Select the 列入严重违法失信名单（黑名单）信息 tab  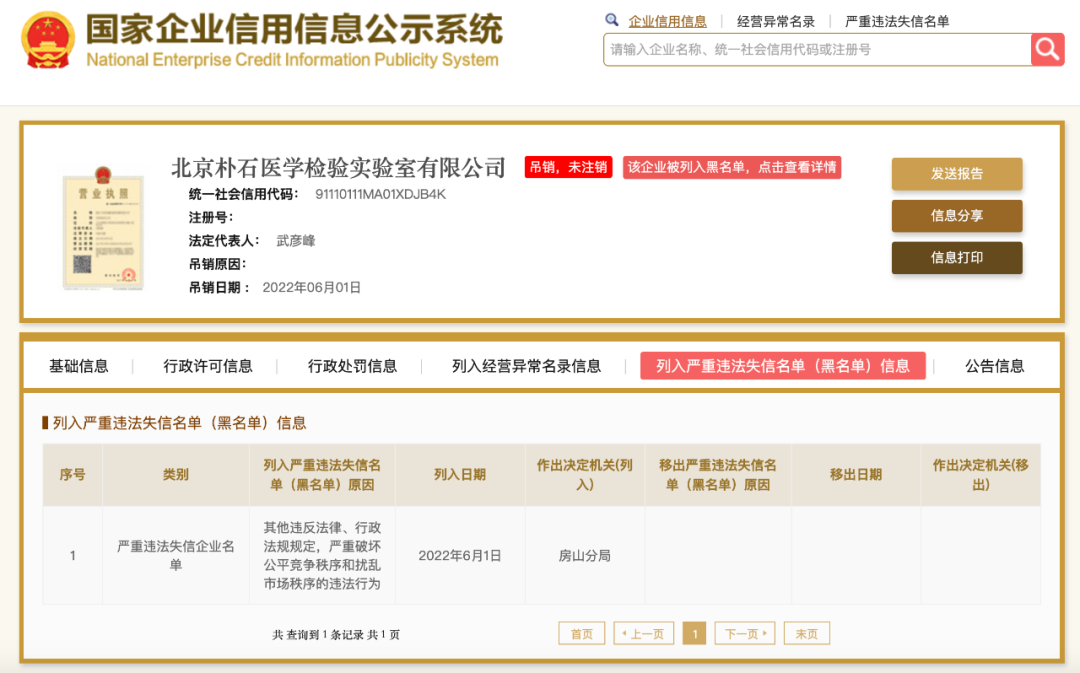(782, 366)
